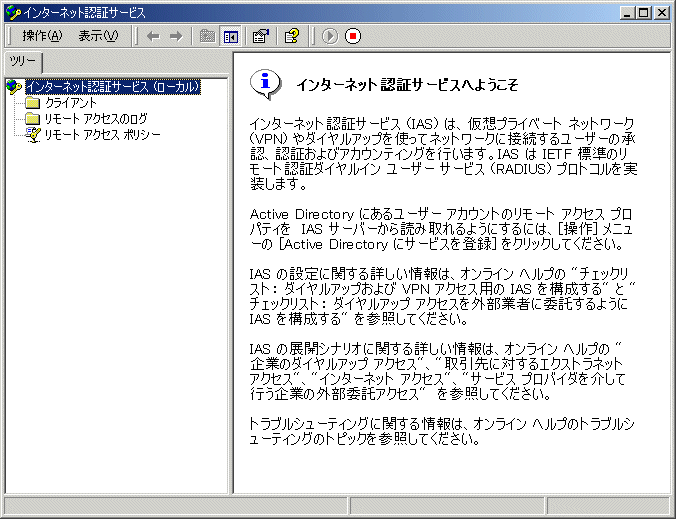Click the Back arrow toolbar icon
676x519 pixels.
pyautogui.click(x=153, y=36)
